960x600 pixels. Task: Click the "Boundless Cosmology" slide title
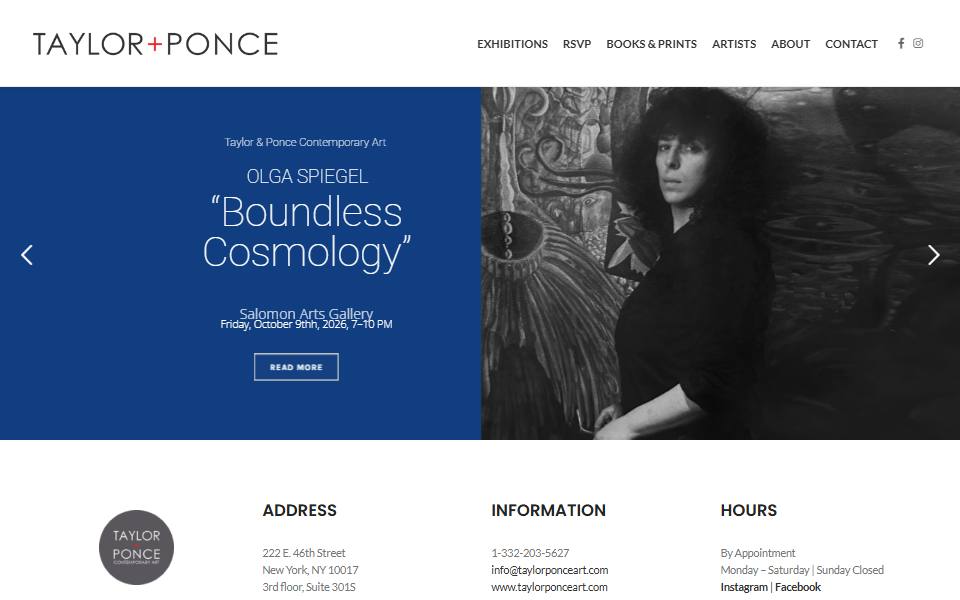[x=307, y=232]
